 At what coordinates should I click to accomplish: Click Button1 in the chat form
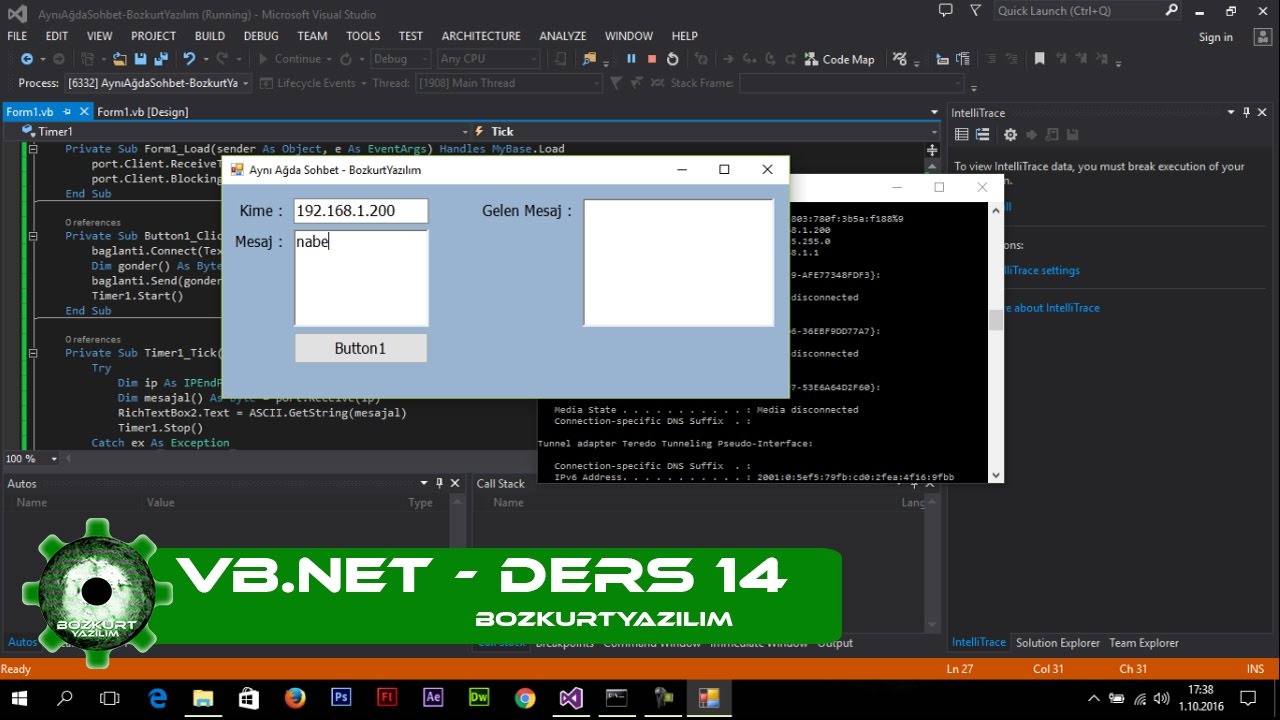coord(361,348)
